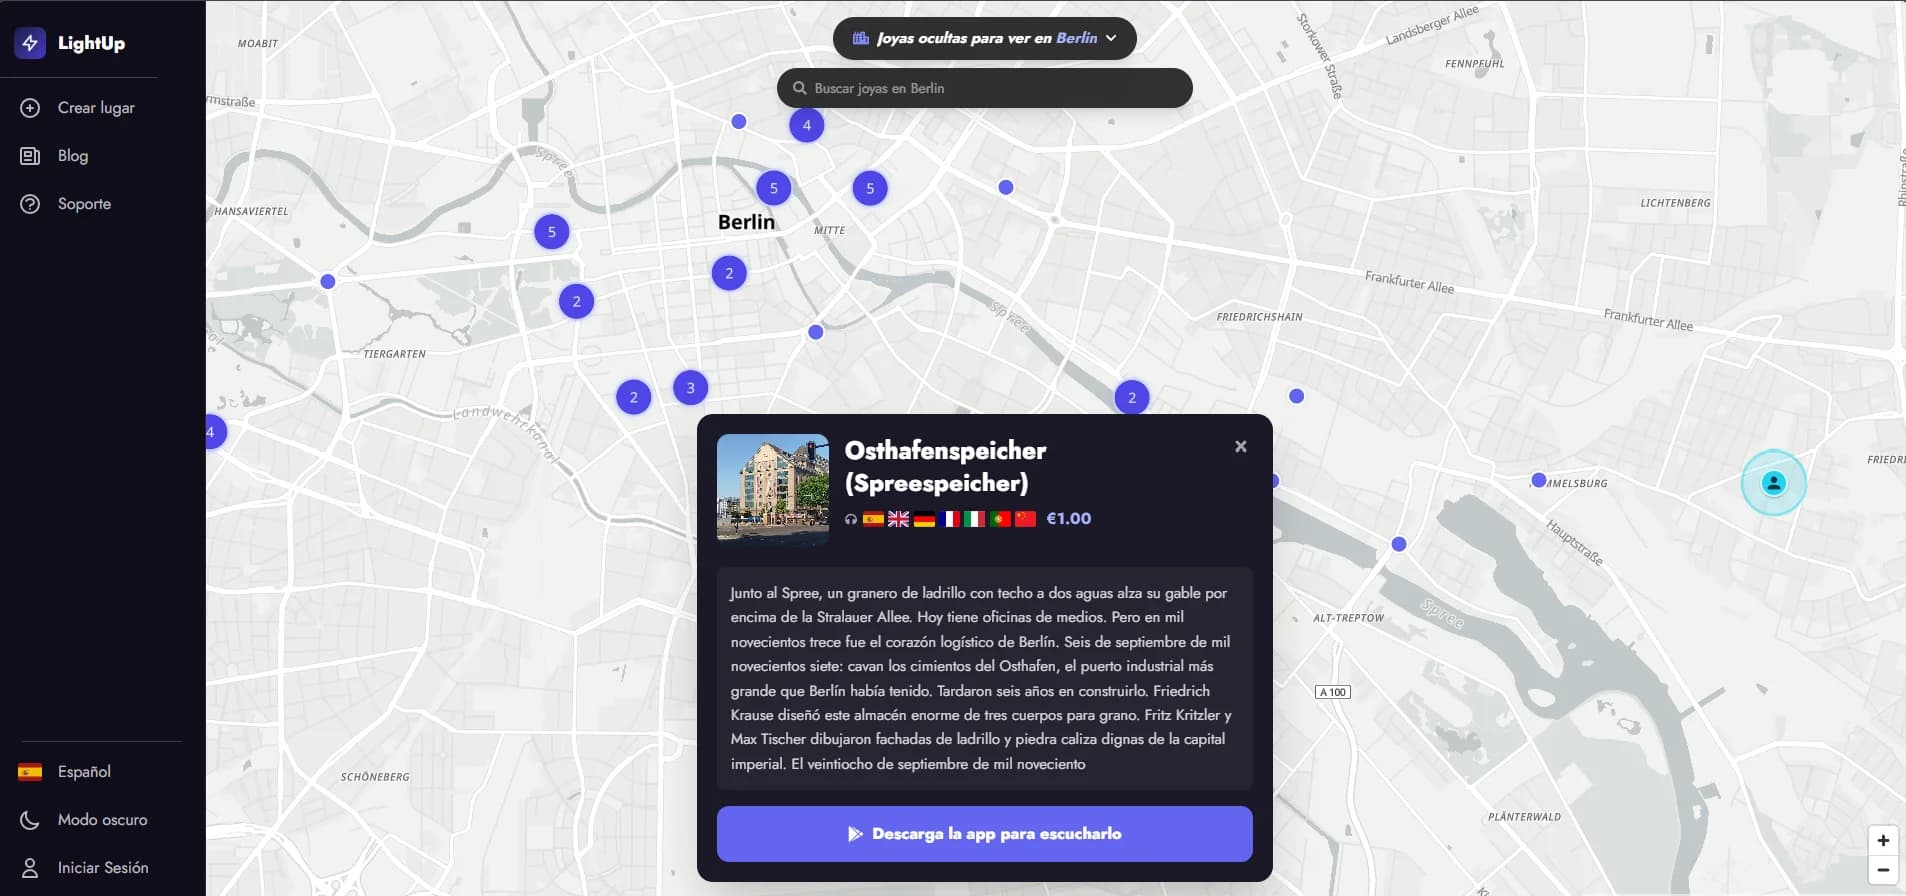The height and width of the screenshot is (896, 1906).
Task: Click the 'SCHÖNEBERG' map label
Action: click(x=375, y=777)
